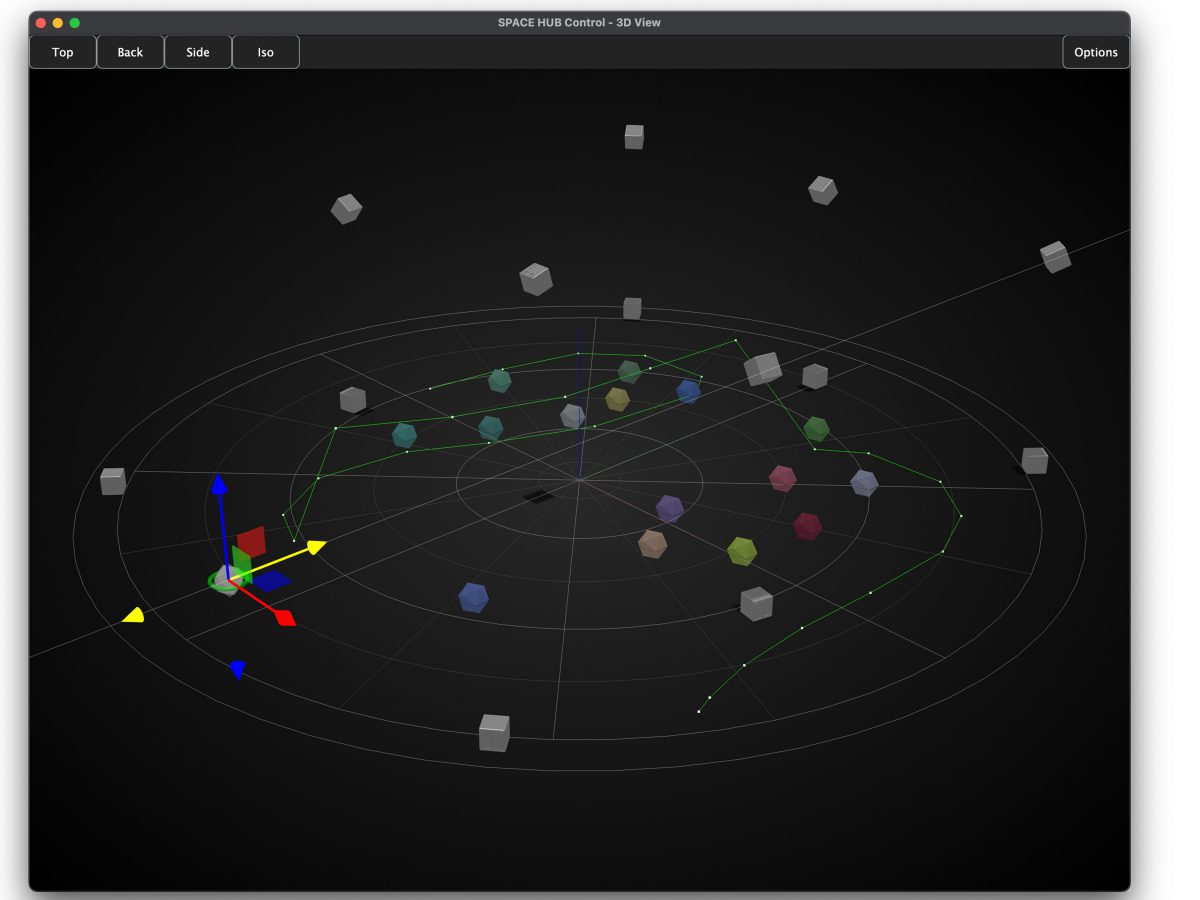Click the yellow arrow on the outer ring
1200x900 pixels.
[x=133, y=615]
